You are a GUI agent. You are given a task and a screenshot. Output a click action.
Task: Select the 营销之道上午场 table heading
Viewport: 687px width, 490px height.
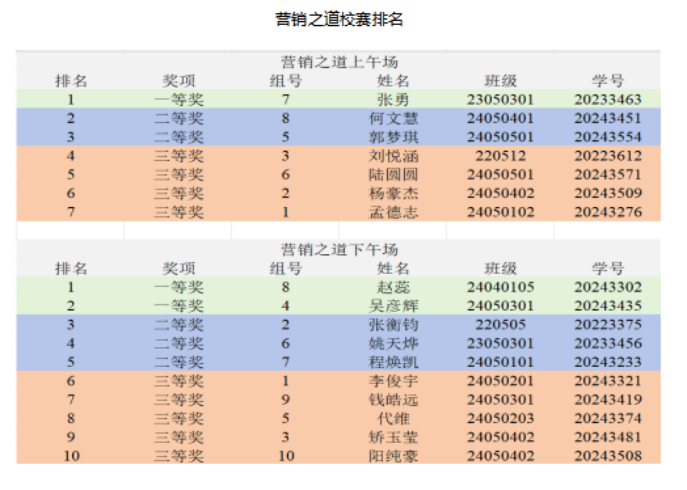tap(339, 62)
